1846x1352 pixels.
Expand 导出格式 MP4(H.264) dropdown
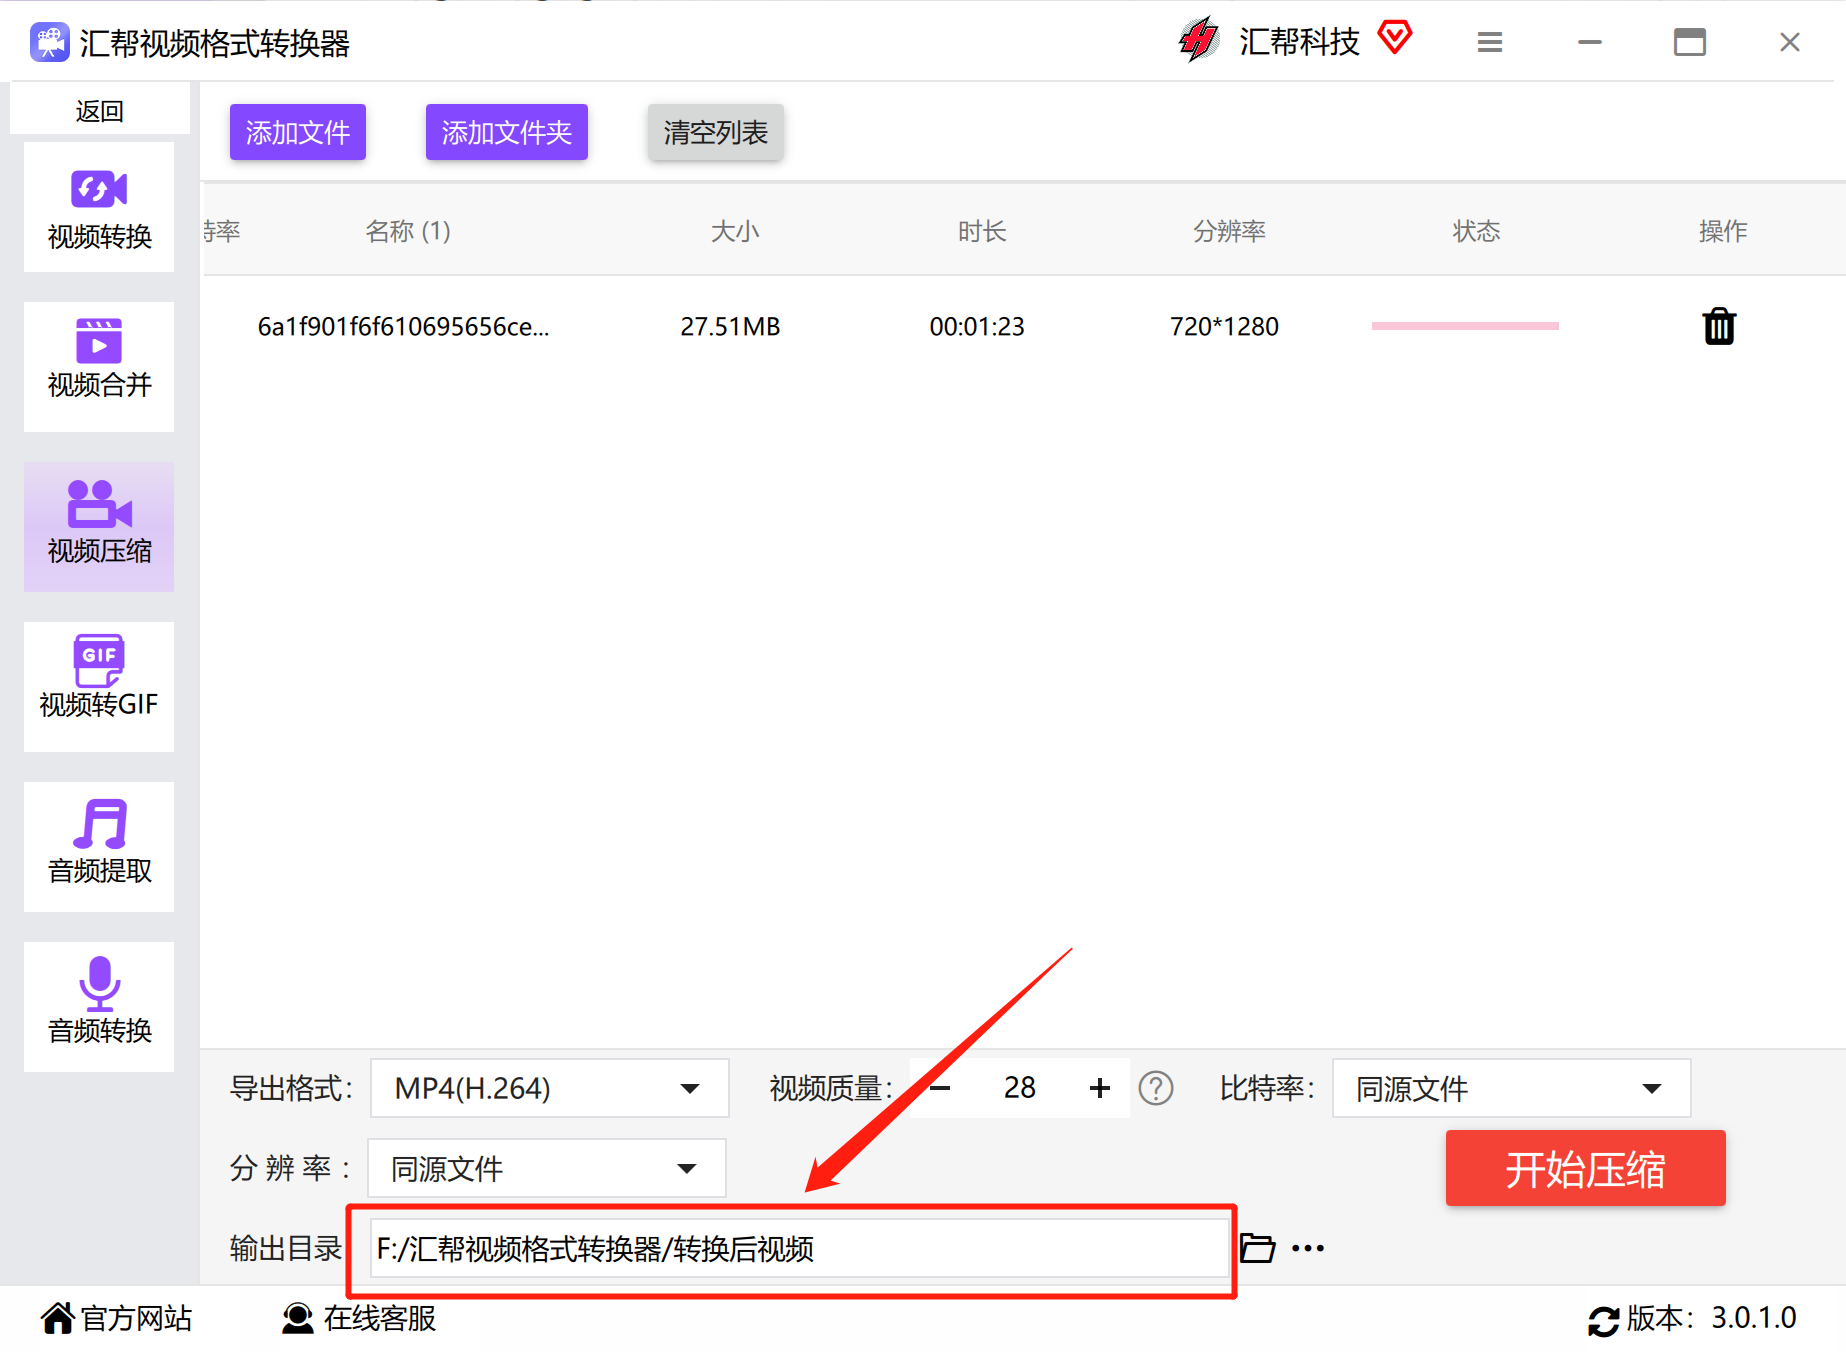pos(549,1088)
